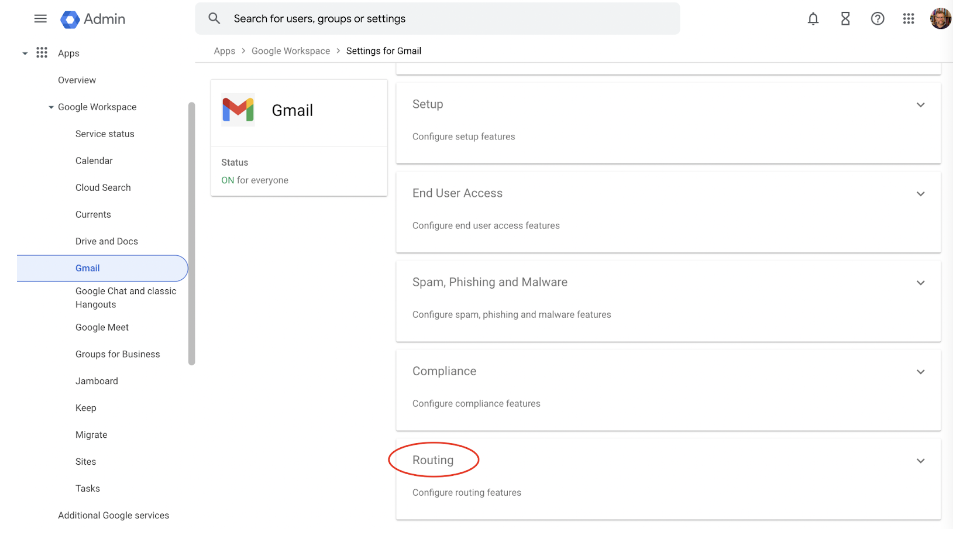Screen dimensions: 966x538
Task: Go to Apps breadcrumb link
Action: point(224,51)
